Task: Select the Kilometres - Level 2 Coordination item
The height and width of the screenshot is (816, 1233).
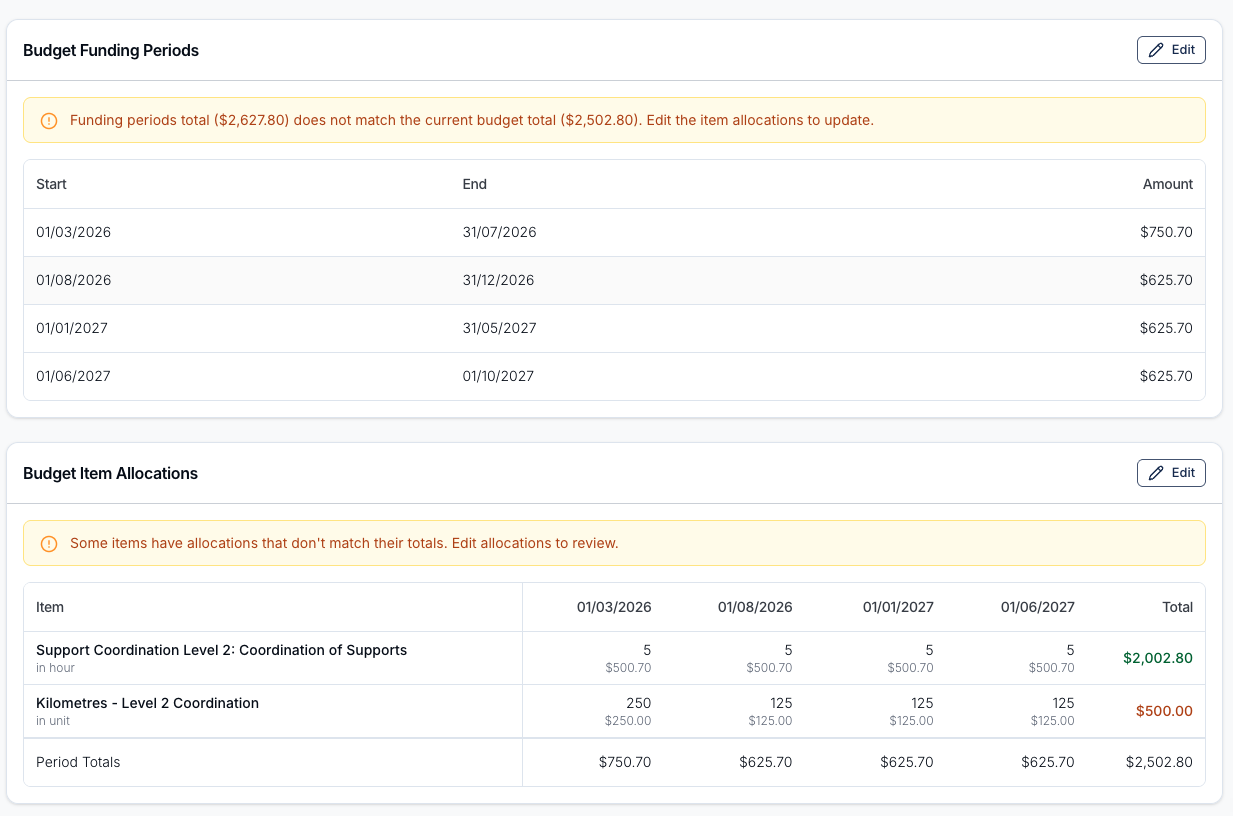Action: 147,703
